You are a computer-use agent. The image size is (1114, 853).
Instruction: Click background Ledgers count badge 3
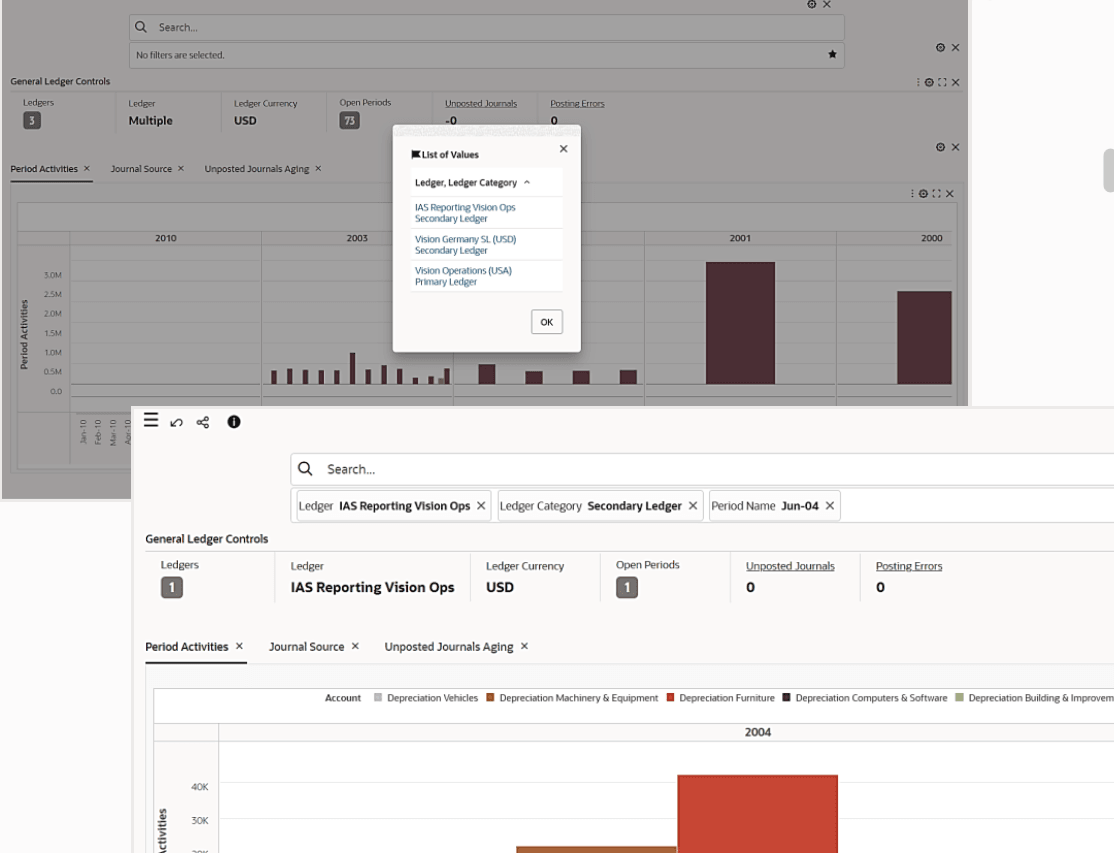tap(32, 120)
